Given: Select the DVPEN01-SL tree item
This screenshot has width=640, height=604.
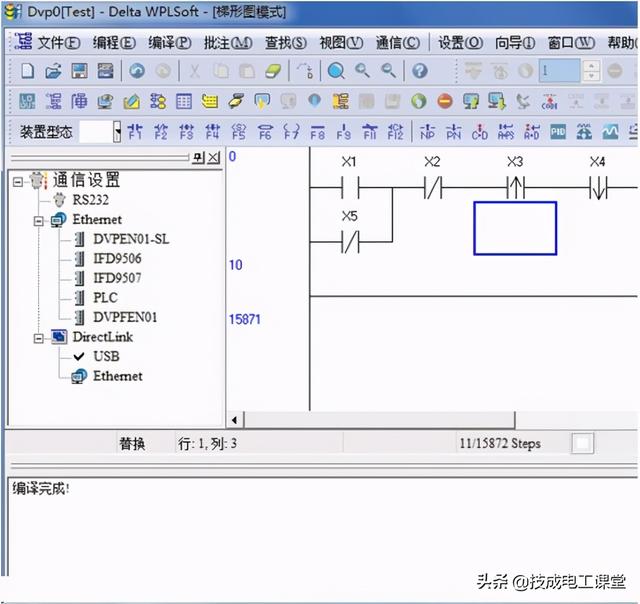Looking at the screenshot, I should pyautogui.click(x=131, y=239).
